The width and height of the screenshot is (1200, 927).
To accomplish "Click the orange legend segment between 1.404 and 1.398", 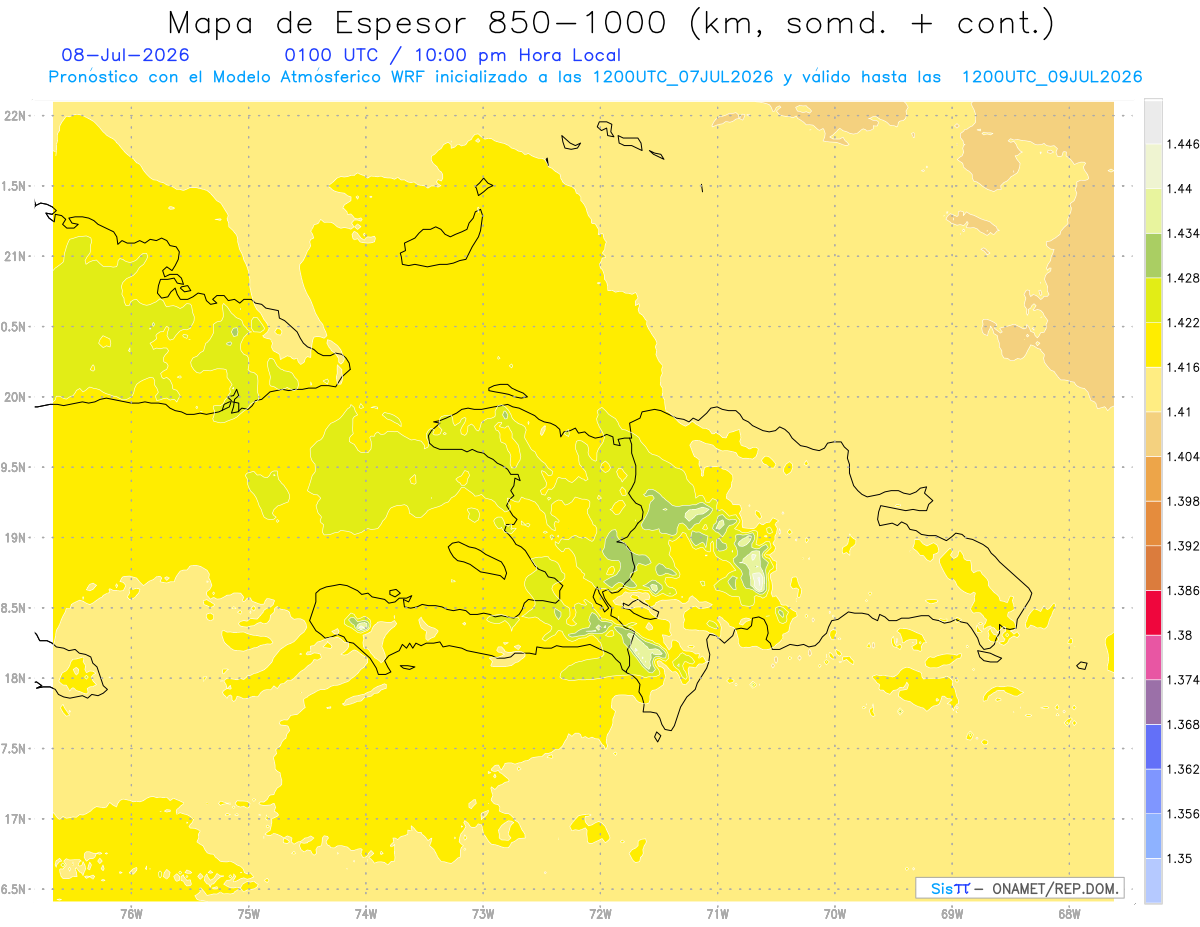I will 1153,479.
